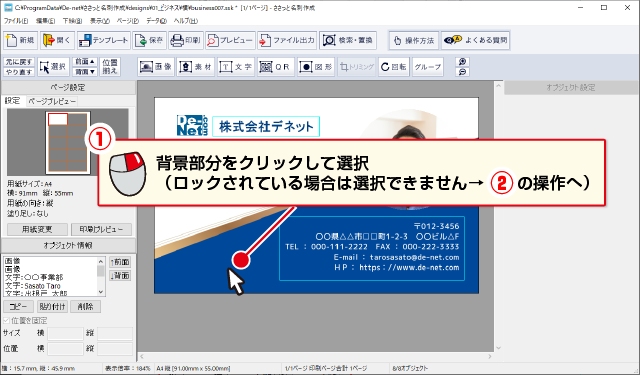Move object up with ↑前面 button

point(120,262)
